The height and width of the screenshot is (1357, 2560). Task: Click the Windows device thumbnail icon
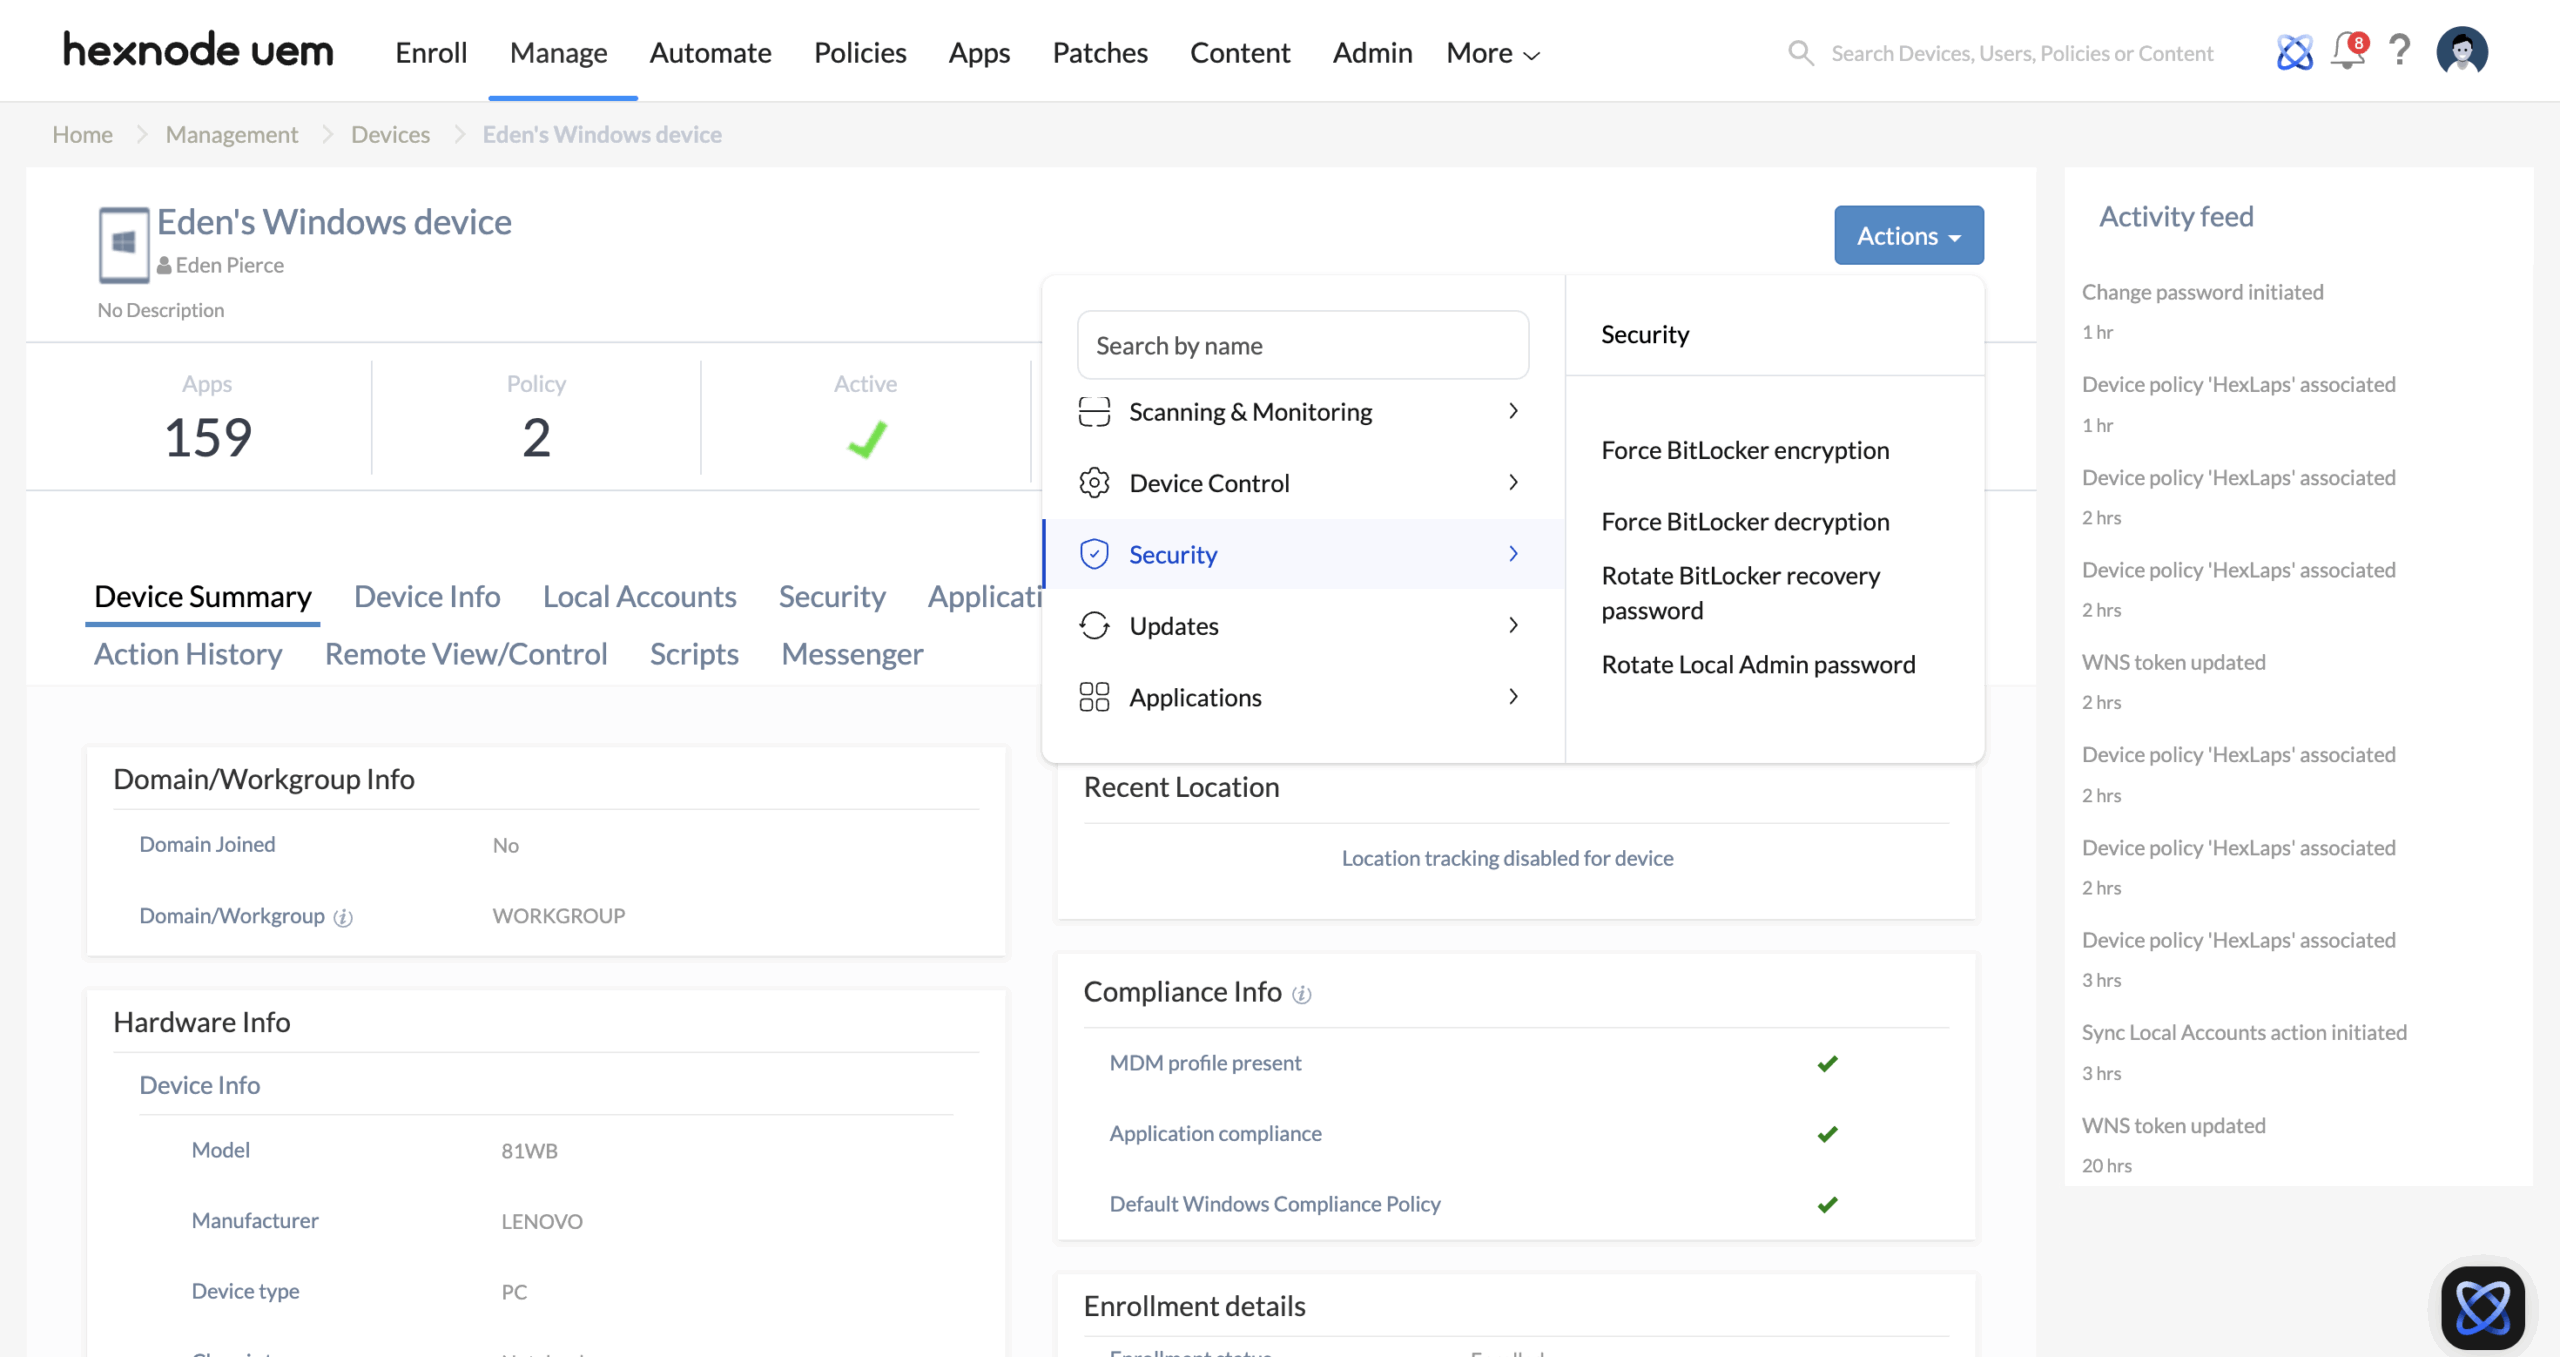click(x=124, y=244)
